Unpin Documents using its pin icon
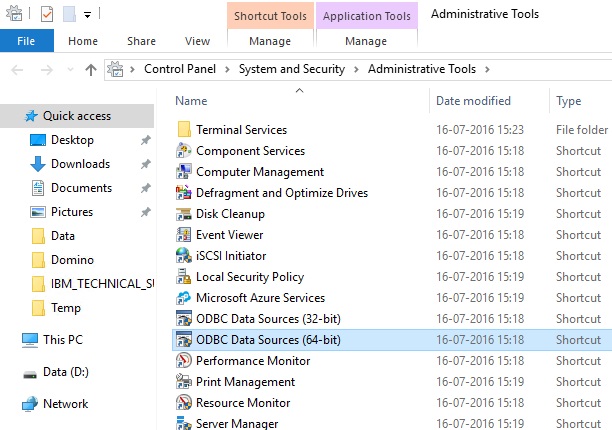The image size is (612, 430). pos(146,188)
